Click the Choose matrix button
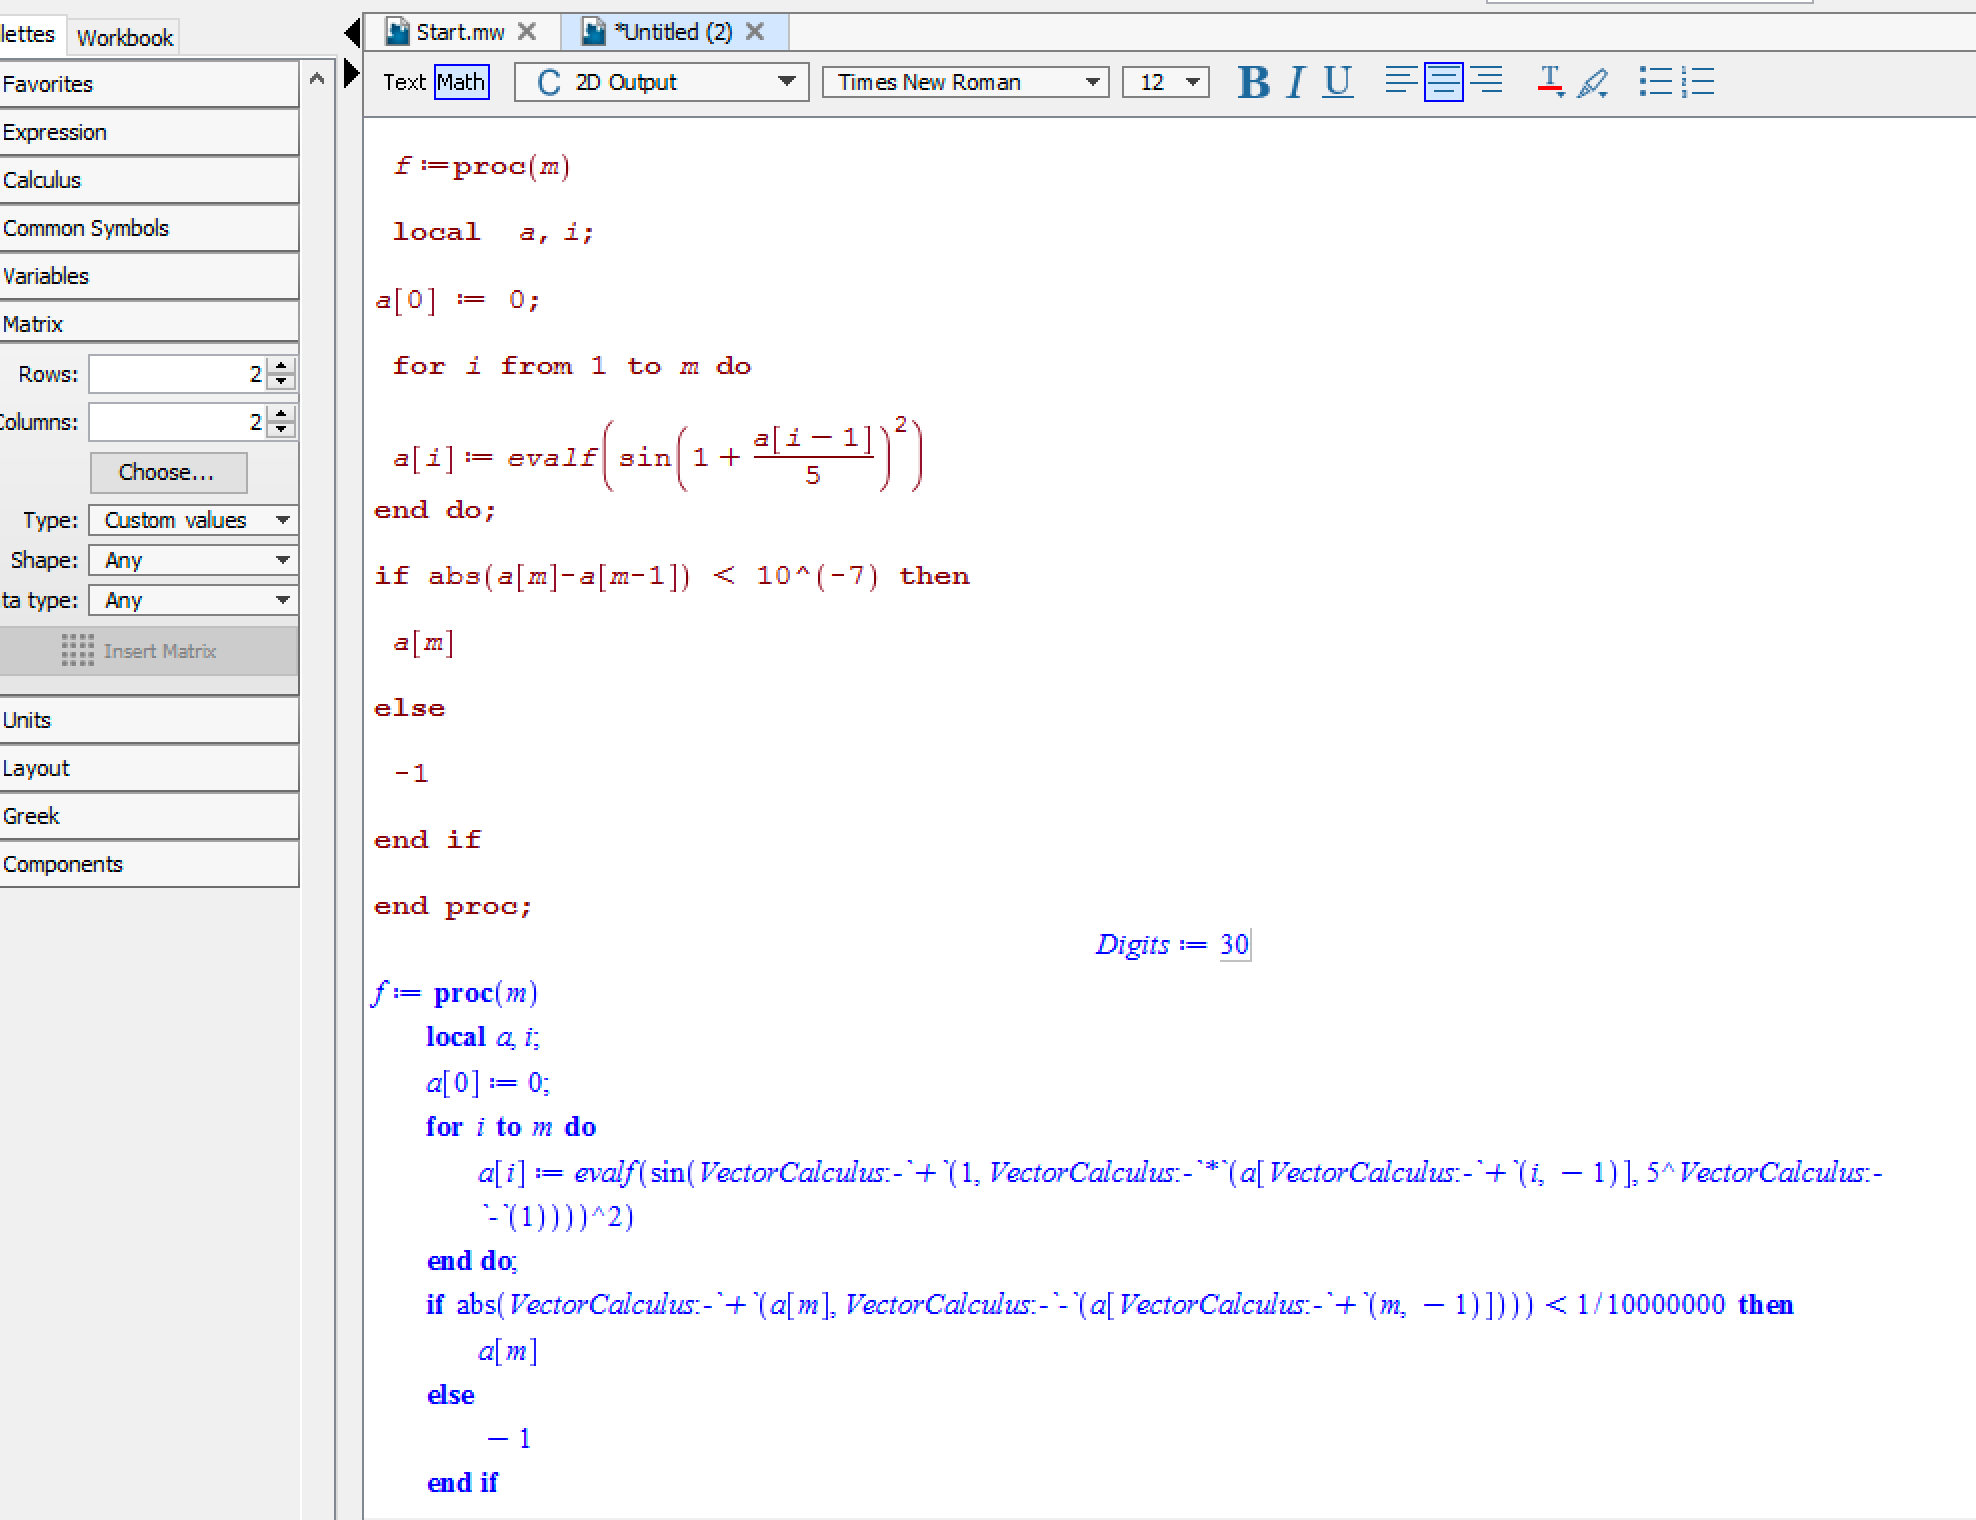 (161, 469)
